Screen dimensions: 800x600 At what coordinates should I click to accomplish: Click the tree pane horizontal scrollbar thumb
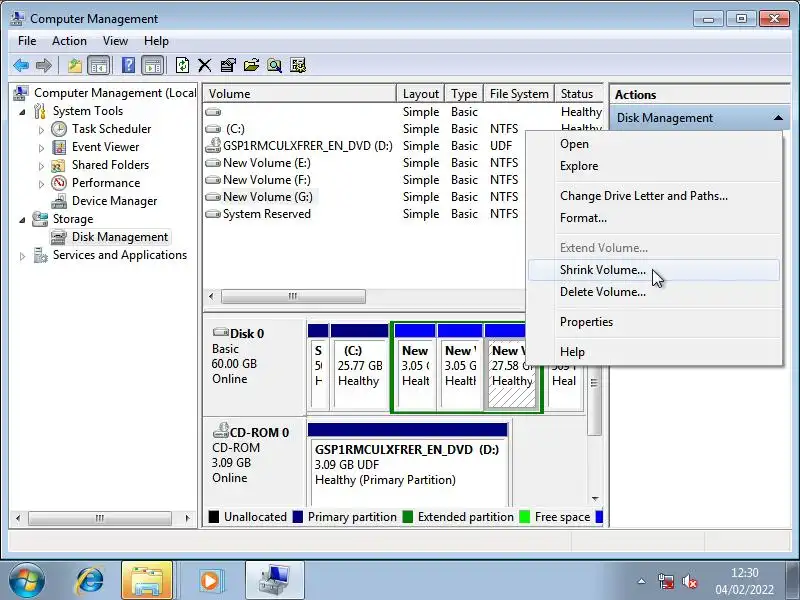(x=99, y=518)
